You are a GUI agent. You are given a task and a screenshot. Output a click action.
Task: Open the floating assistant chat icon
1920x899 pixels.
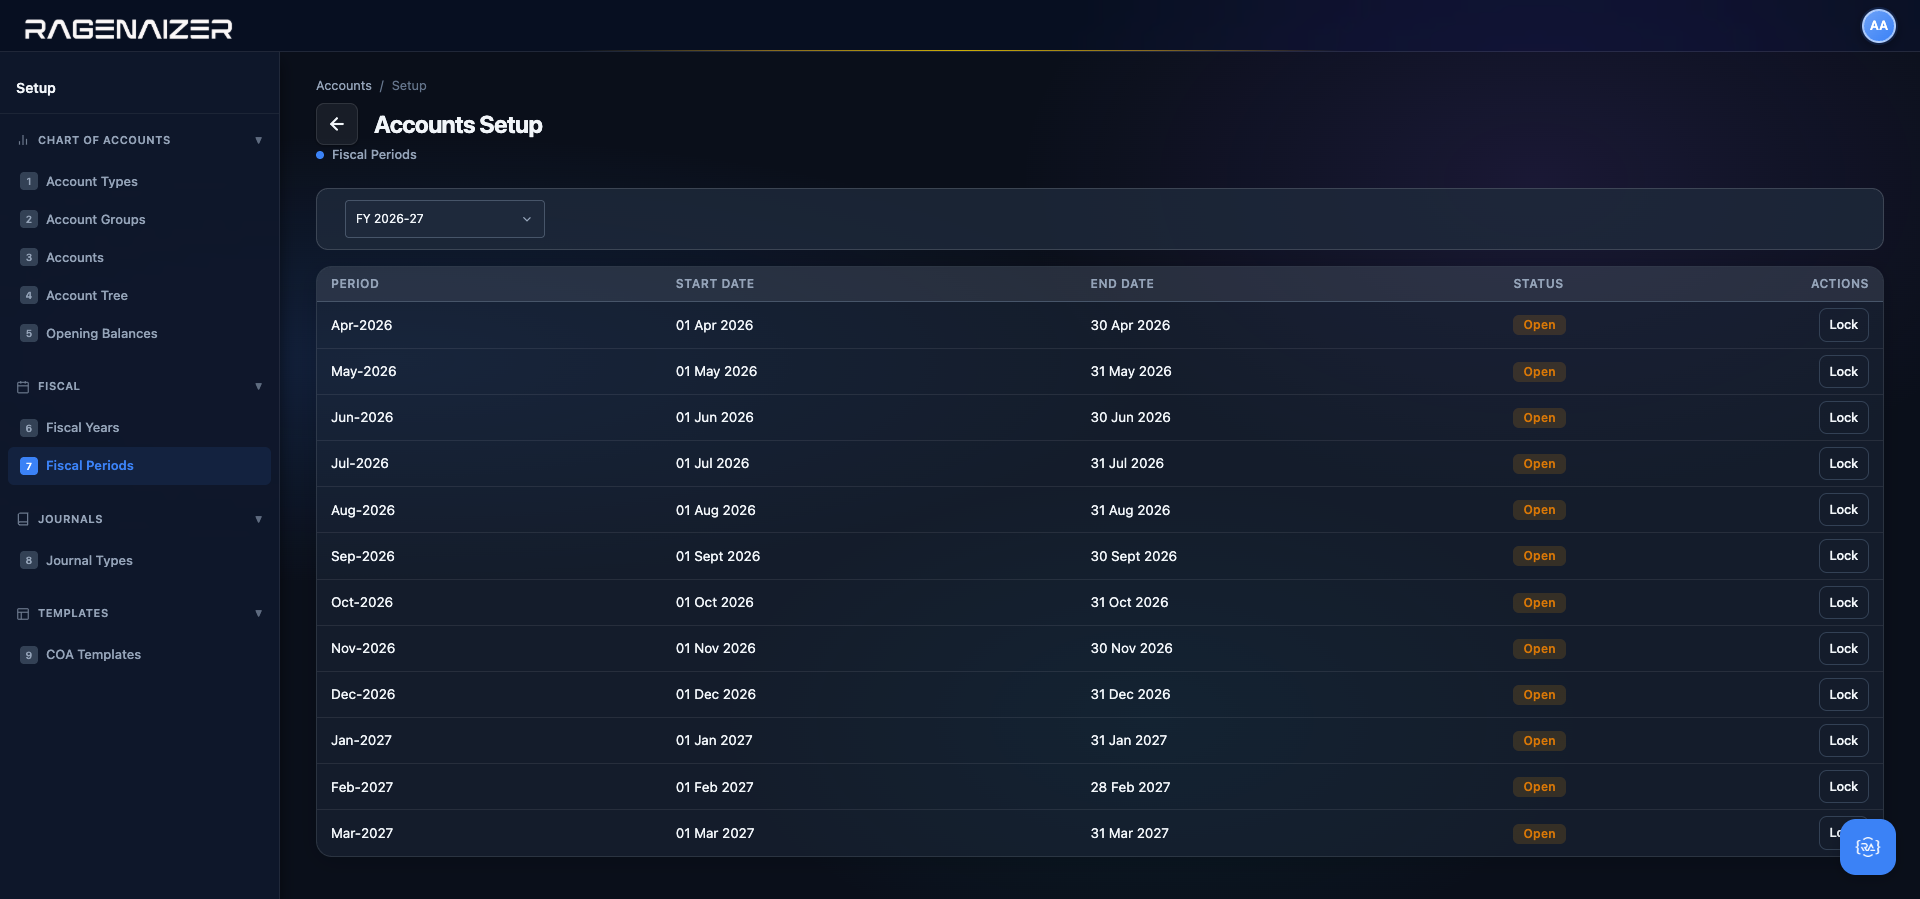pyautogui.click(x=1867, y=847)
